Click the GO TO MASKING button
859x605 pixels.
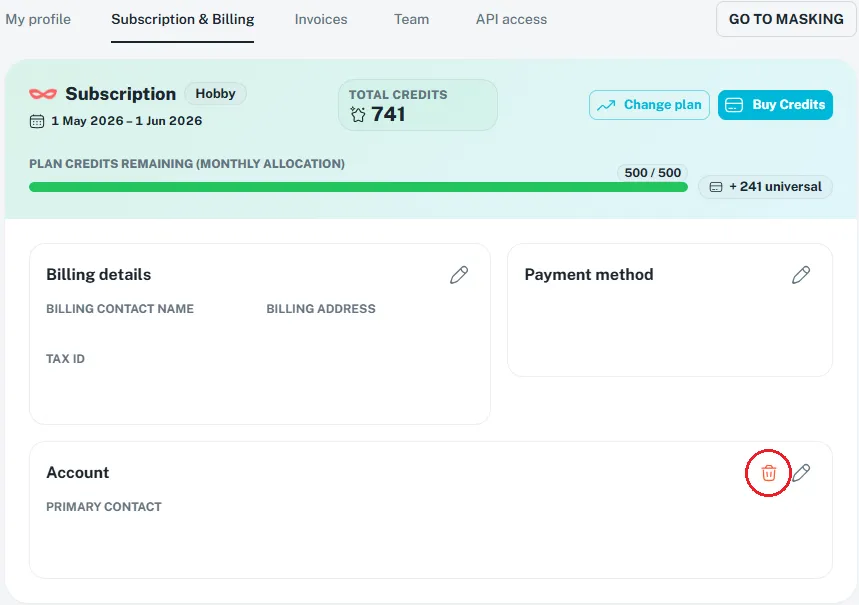pos(786,19)
